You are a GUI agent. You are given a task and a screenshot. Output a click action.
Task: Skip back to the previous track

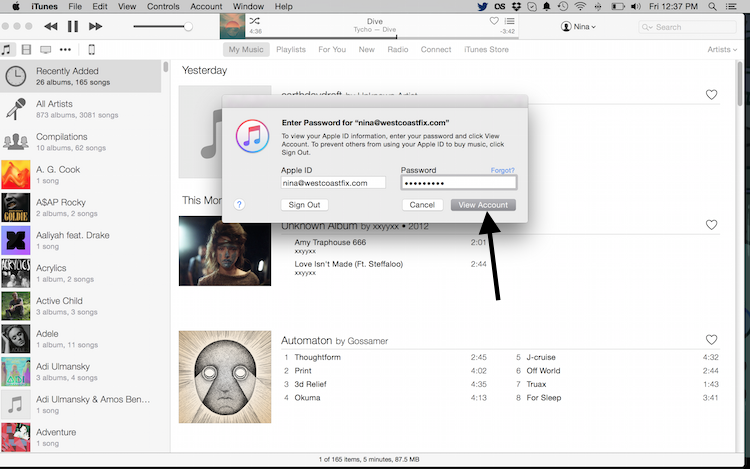[51, 26]
